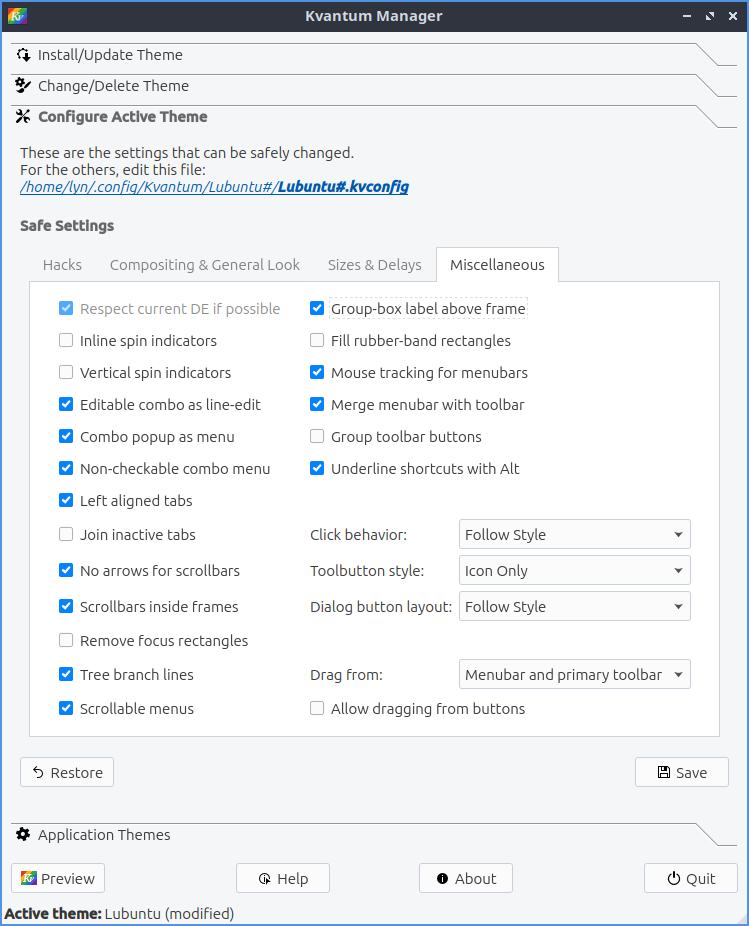Enable Inline spin indicators checkbox
Screen dimensions: 749x926
(66, 341)
